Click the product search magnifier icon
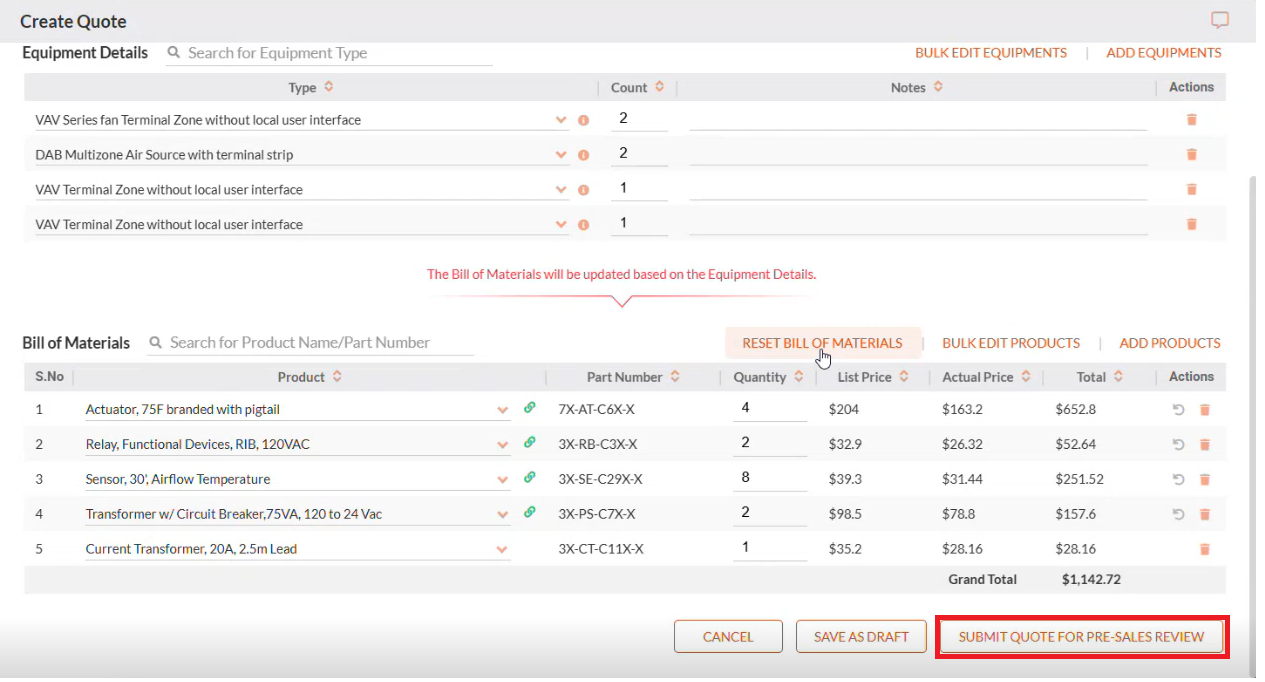Viewport: 1265px width, 682px height. point(156,342)
